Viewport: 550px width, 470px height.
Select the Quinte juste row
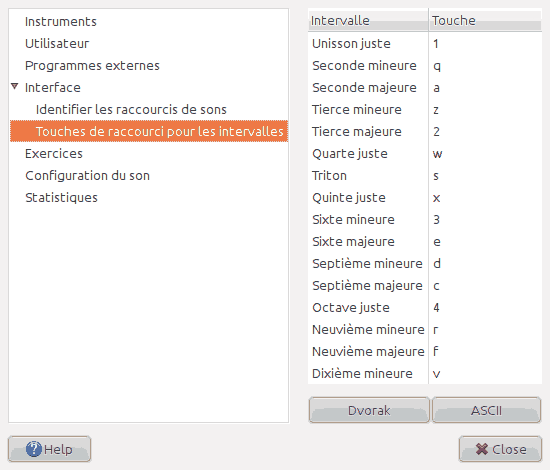pyautogui.click(x=425, y=198)
